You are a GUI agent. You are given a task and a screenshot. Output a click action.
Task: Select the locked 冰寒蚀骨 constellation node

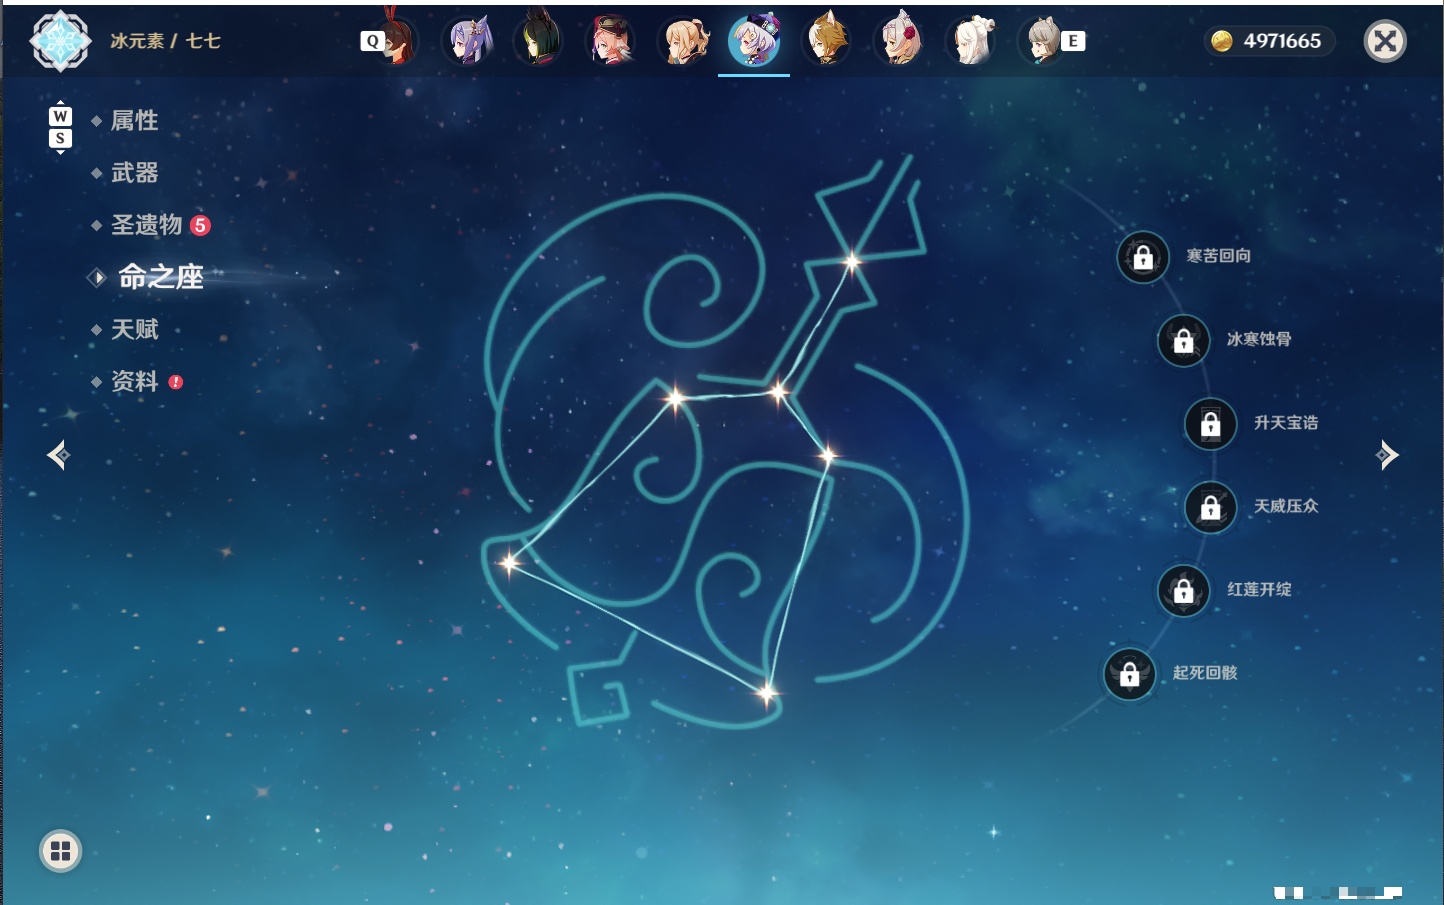click(1184, 341)
